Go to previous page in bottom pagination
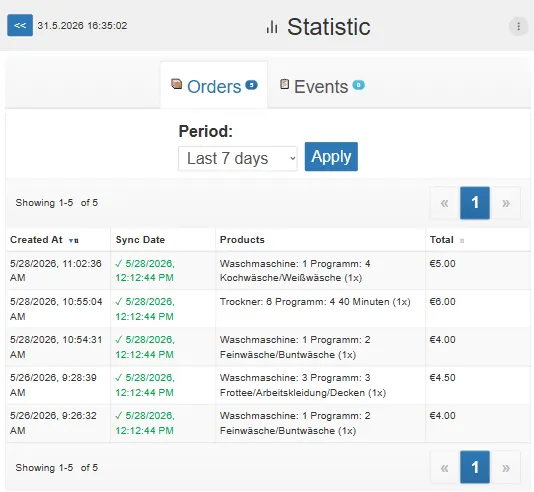 click(445, 467)
